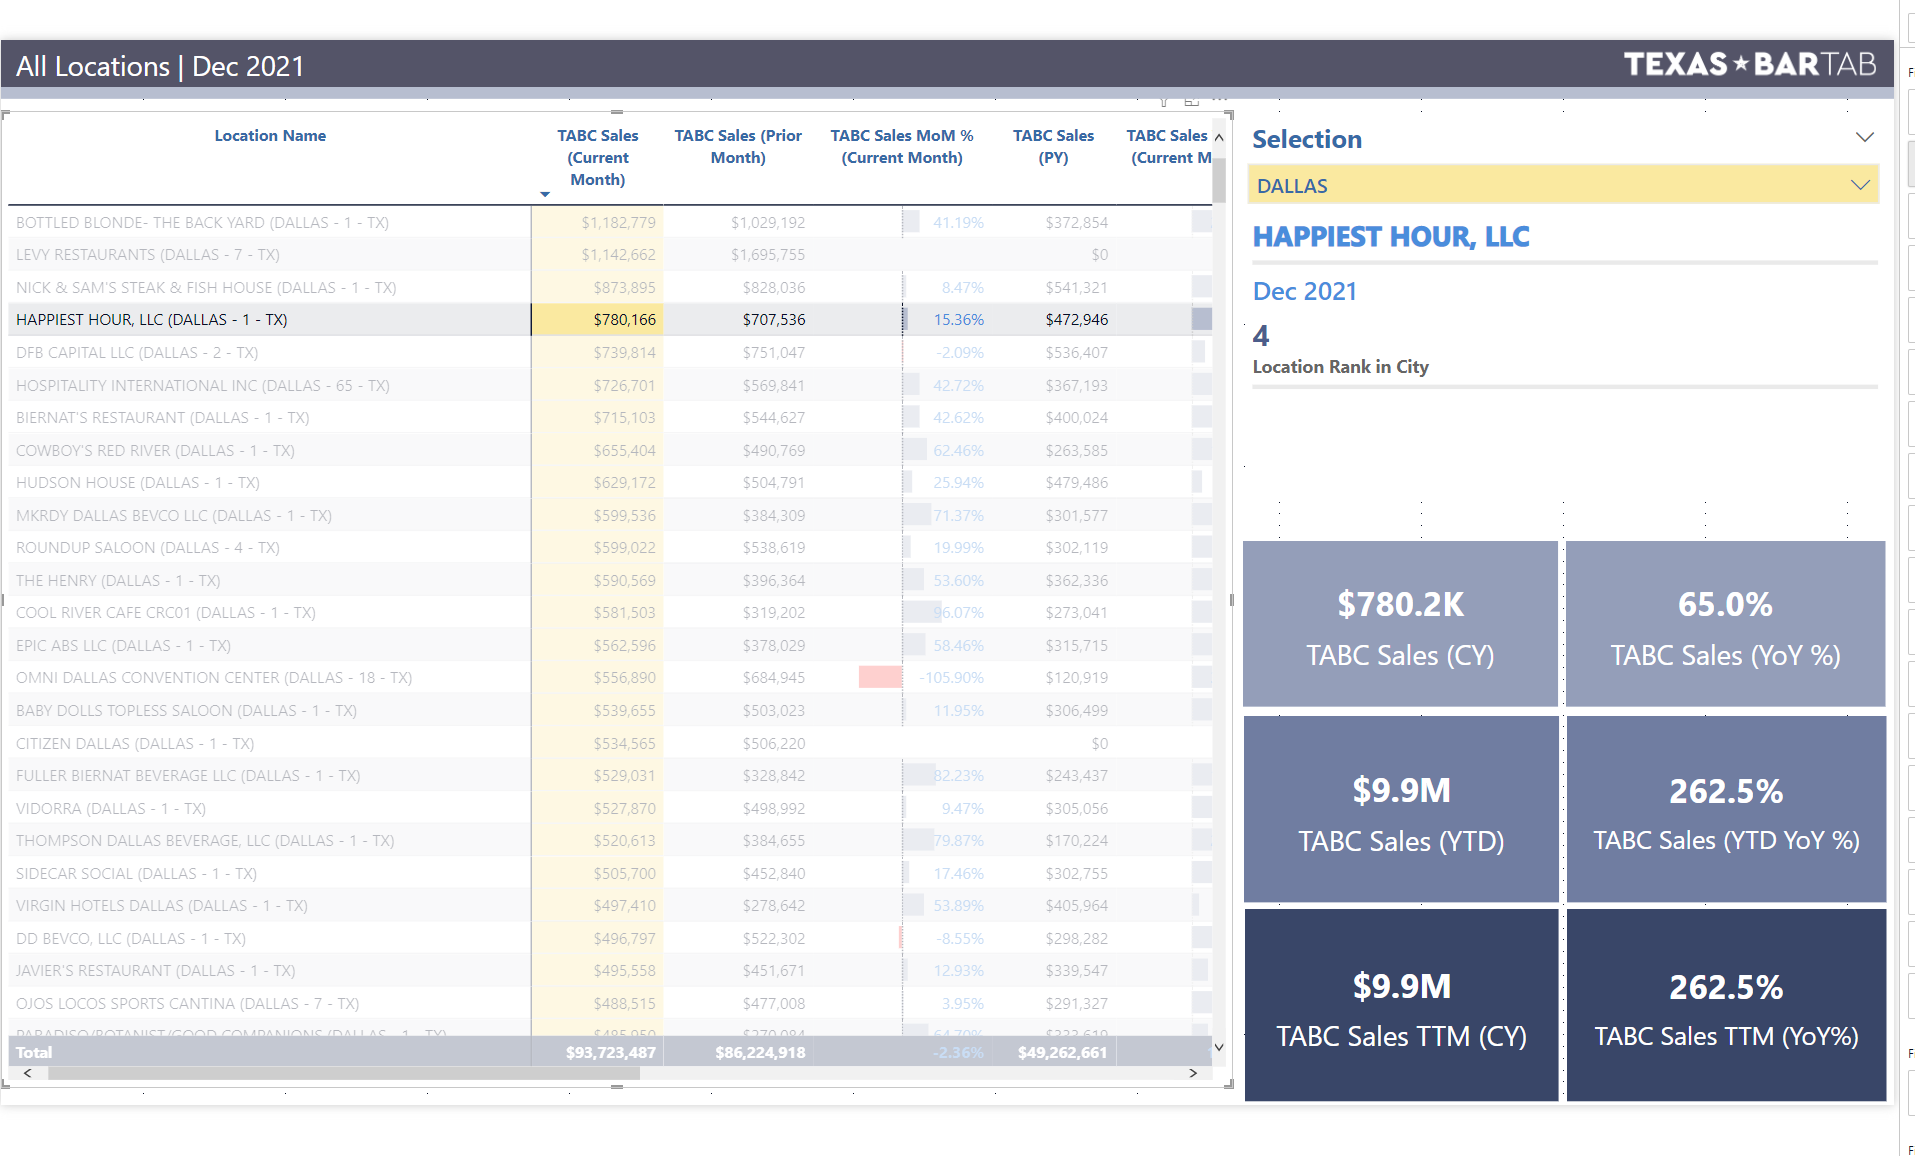This screenshot has width=1915, height=1156.
Task: Click the table's horizontal scrollbar thumb
Action: point(344,1073)
